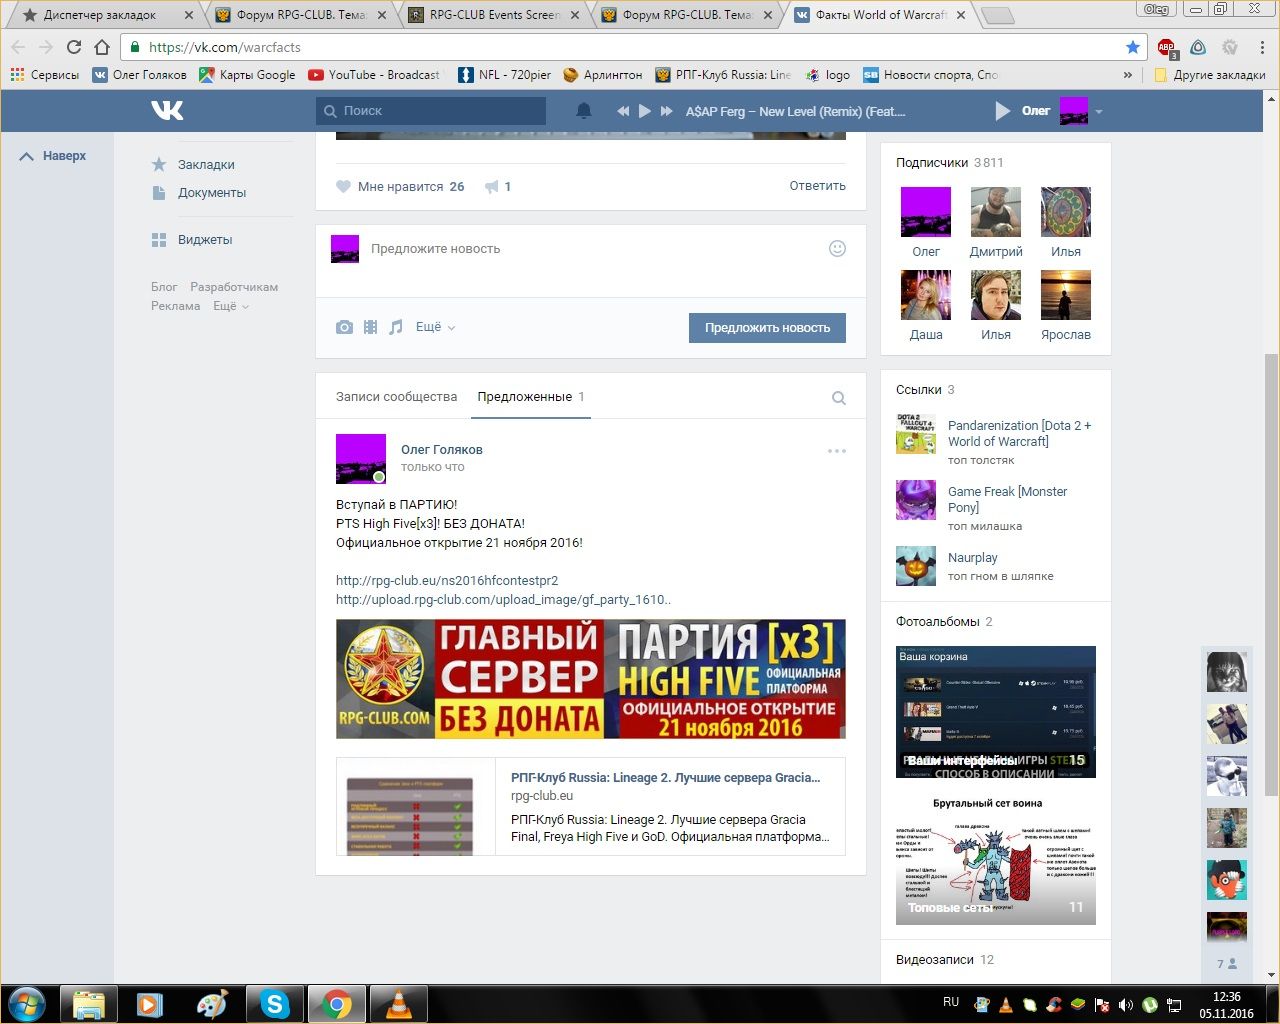Attach audio using music note icon
This screenshot has height=1024, width=1280.
(396, 327)
